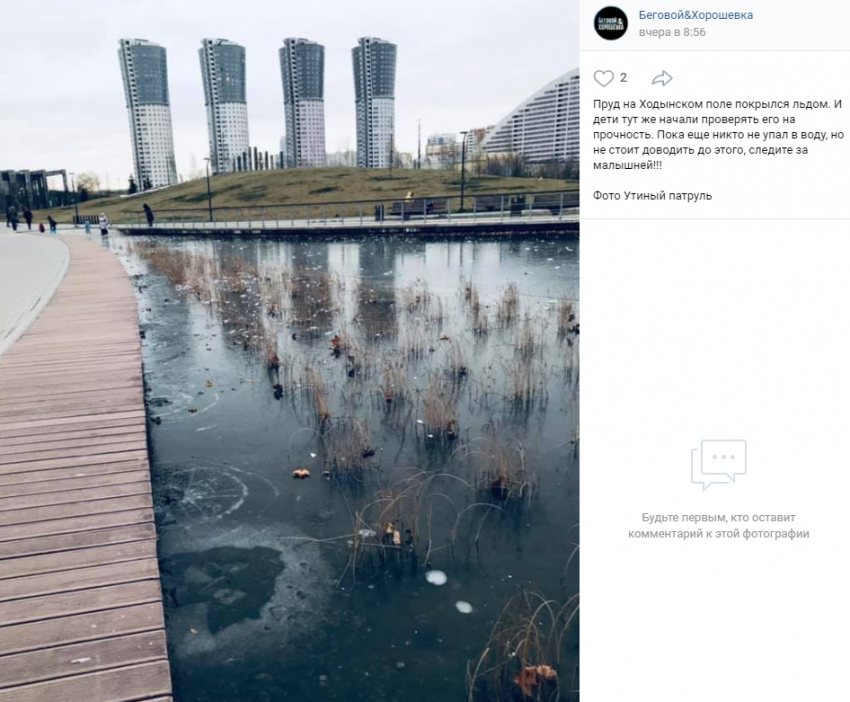850x702 pixels.
Task: Click the post caption about Ходынском поле
Action: (x=718, y=134)
